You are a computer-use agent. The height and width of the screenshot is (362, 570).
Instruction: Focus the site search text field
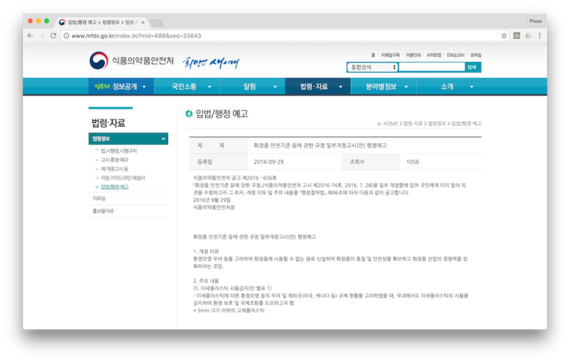tap(431, 67)
